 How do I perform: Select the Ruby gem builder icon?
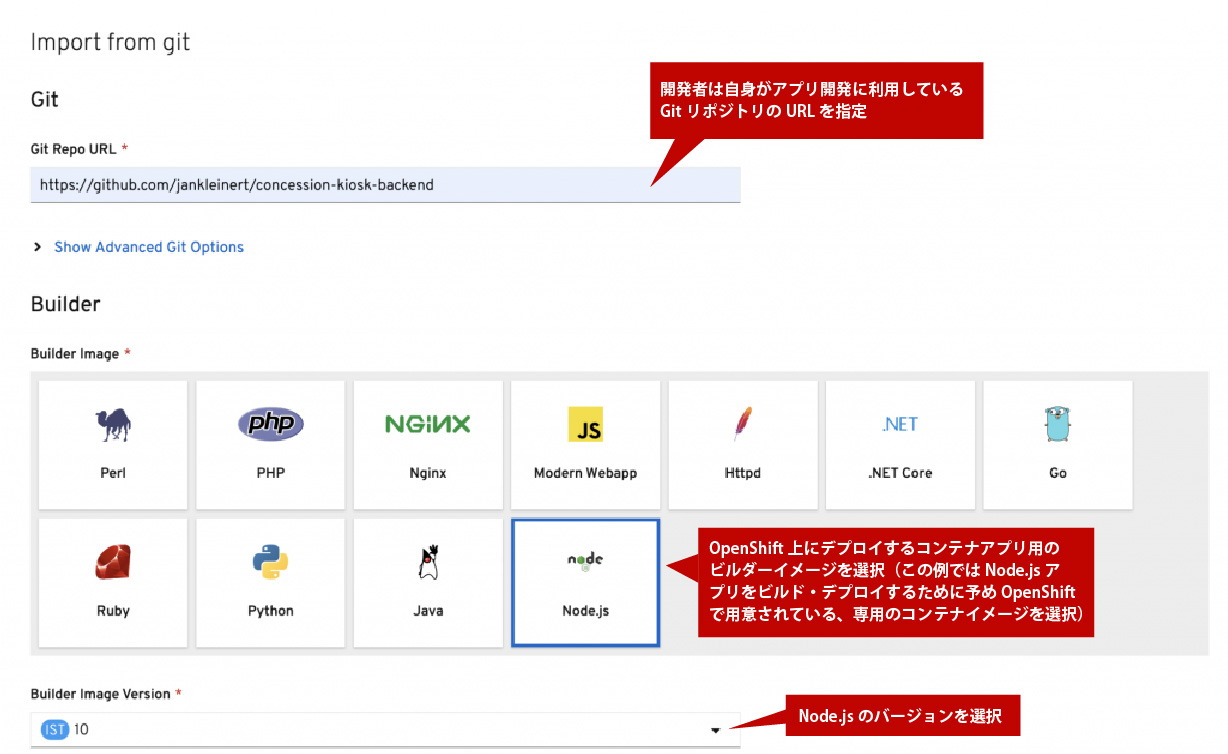113,563
